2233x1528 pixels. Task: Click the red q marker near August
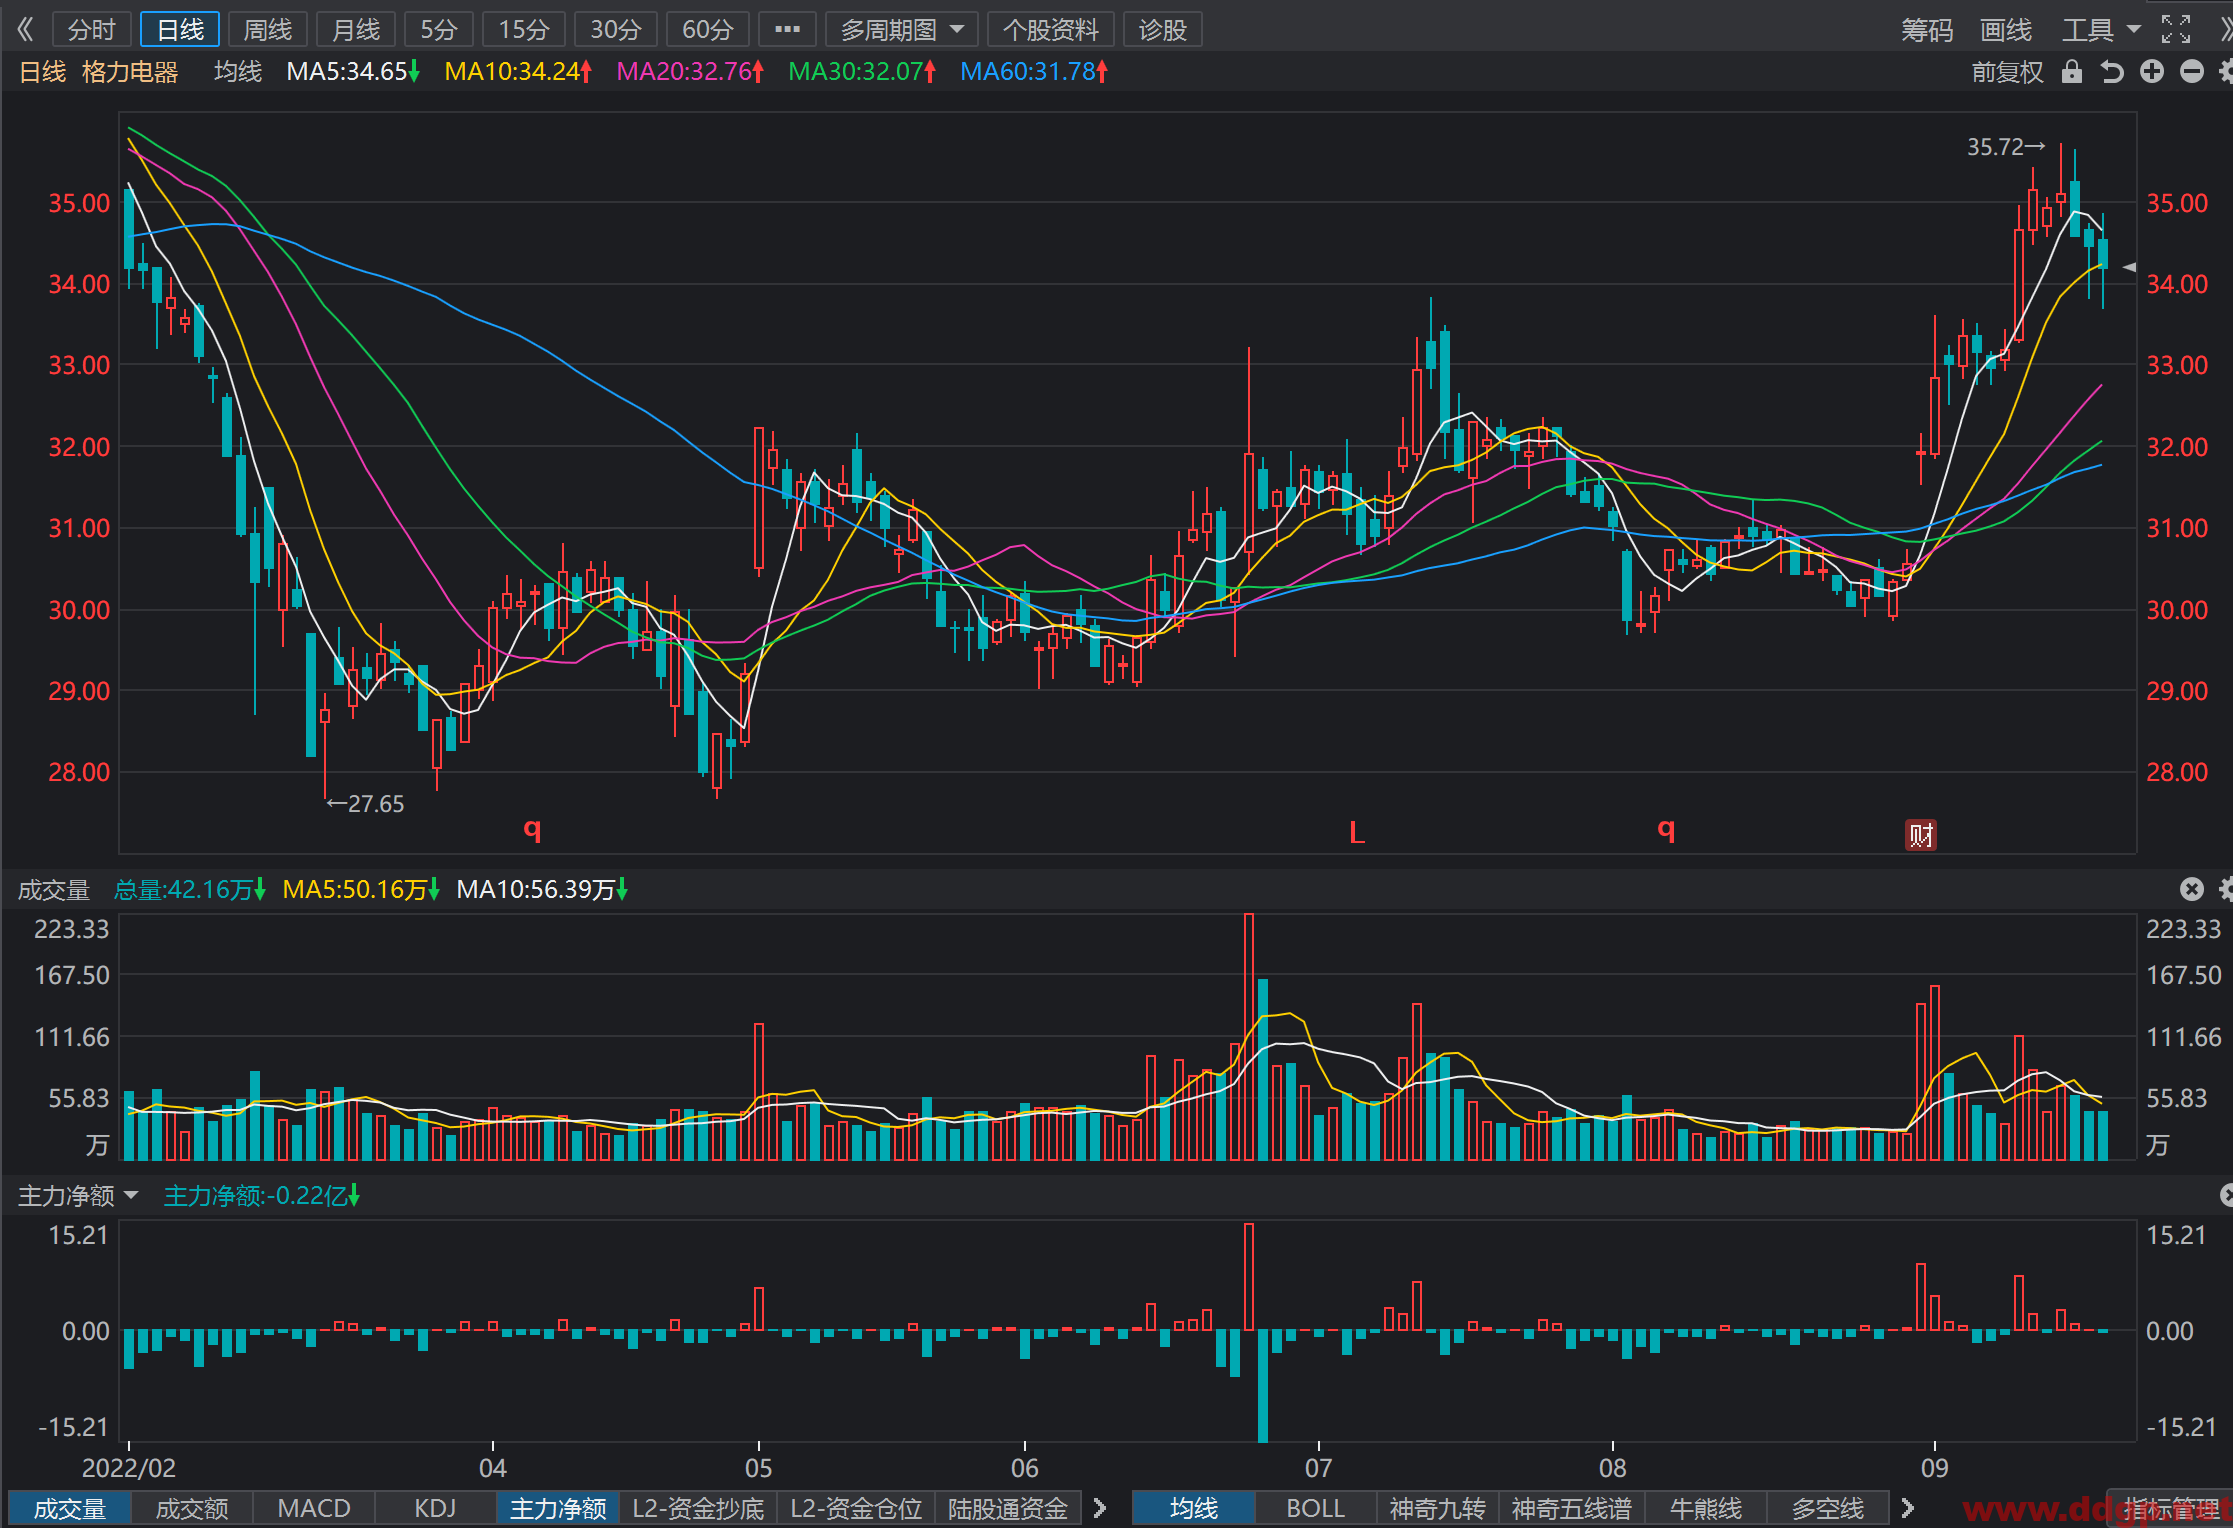1666,829
